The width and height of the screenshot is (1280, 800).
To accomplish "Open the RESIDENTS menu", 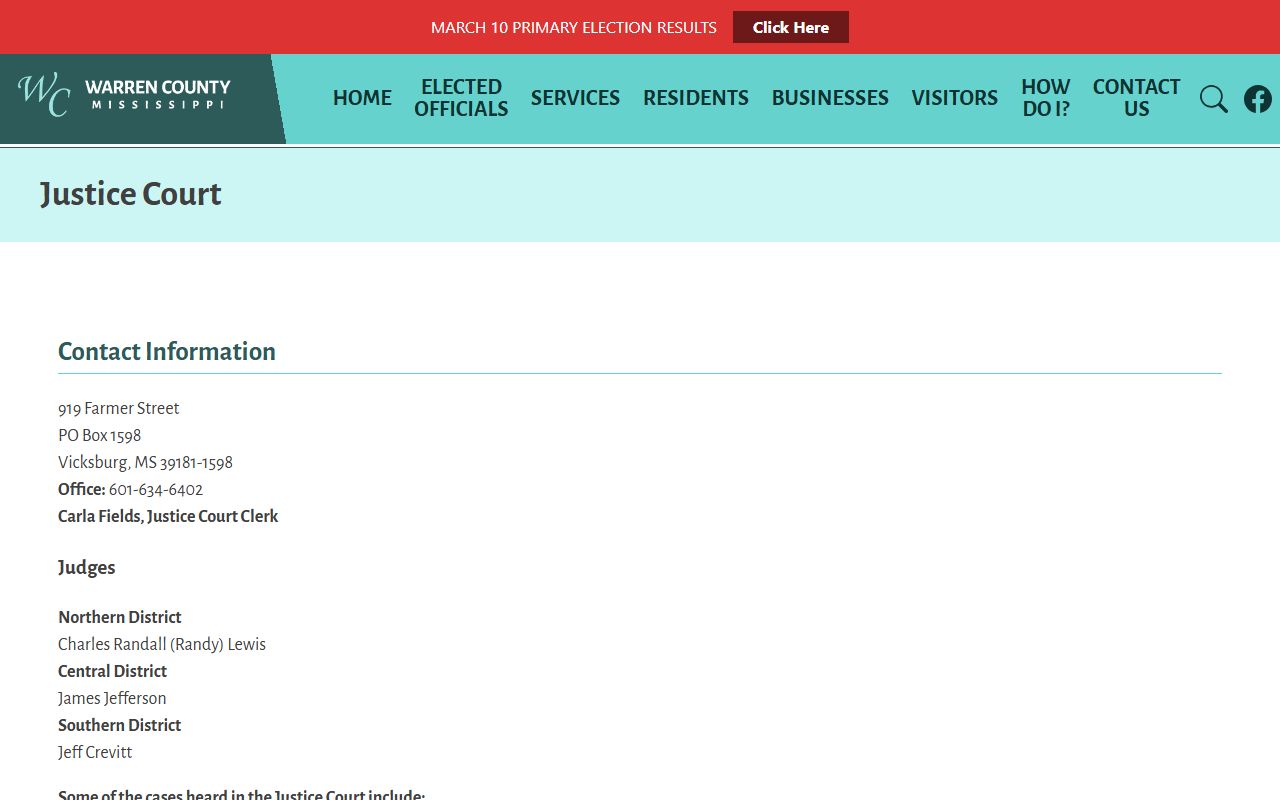I will click(696, 98).
